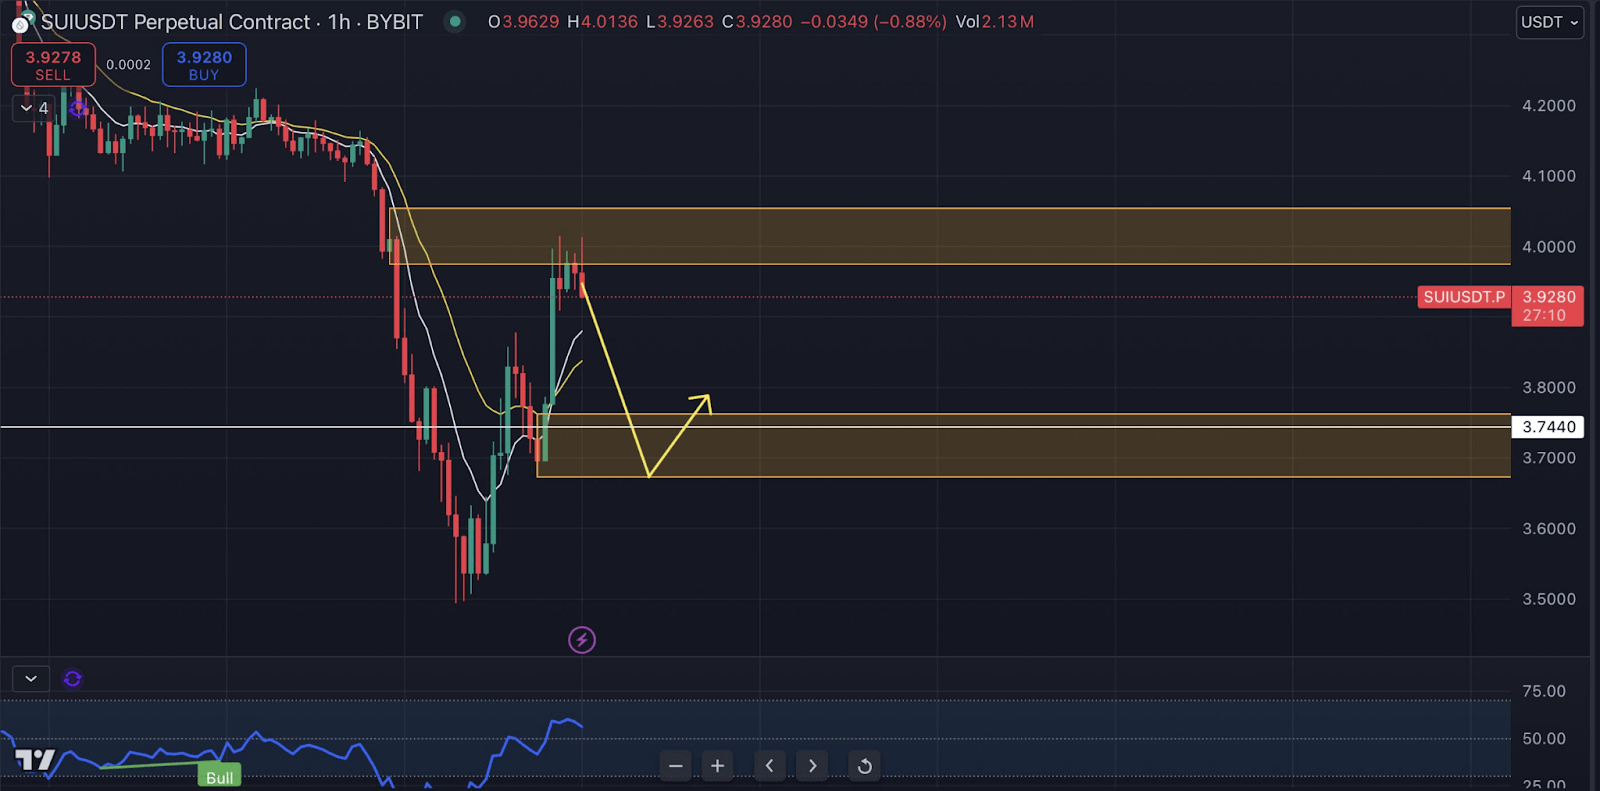Image resolution: width=1600 pixels, height=791 pixels.
Task: Click the 50.00 RSI axis label
Action: [x=1544, y=739]
